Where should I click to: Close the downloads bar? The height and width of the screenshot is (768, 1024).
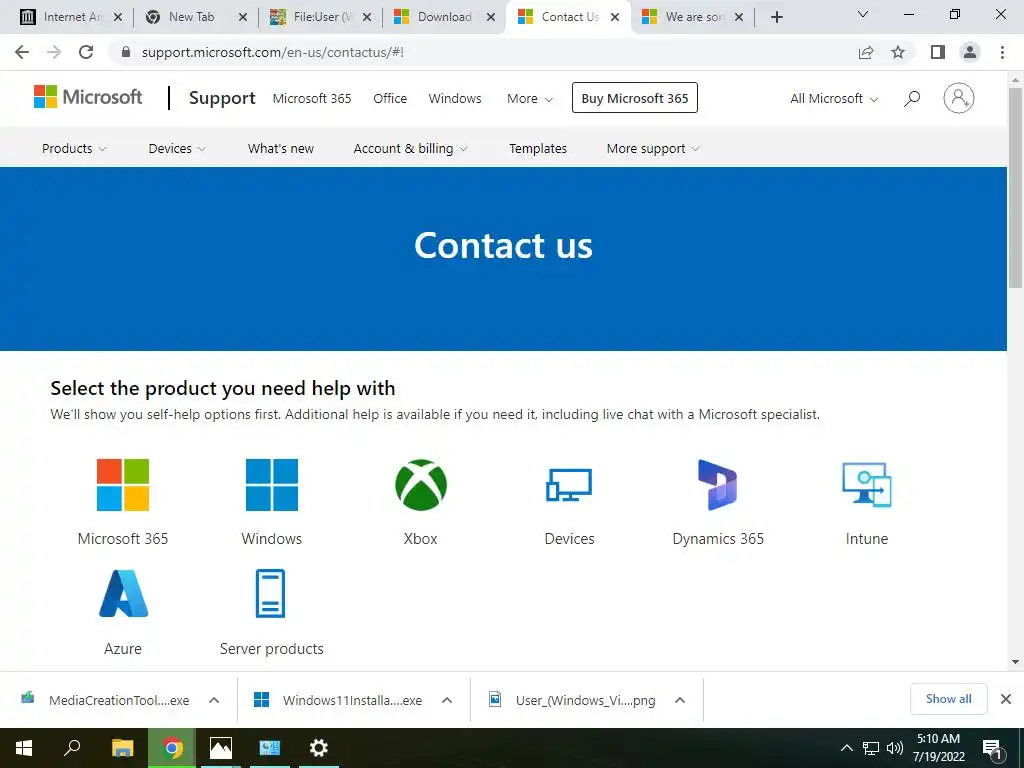tap(1006, 699)
